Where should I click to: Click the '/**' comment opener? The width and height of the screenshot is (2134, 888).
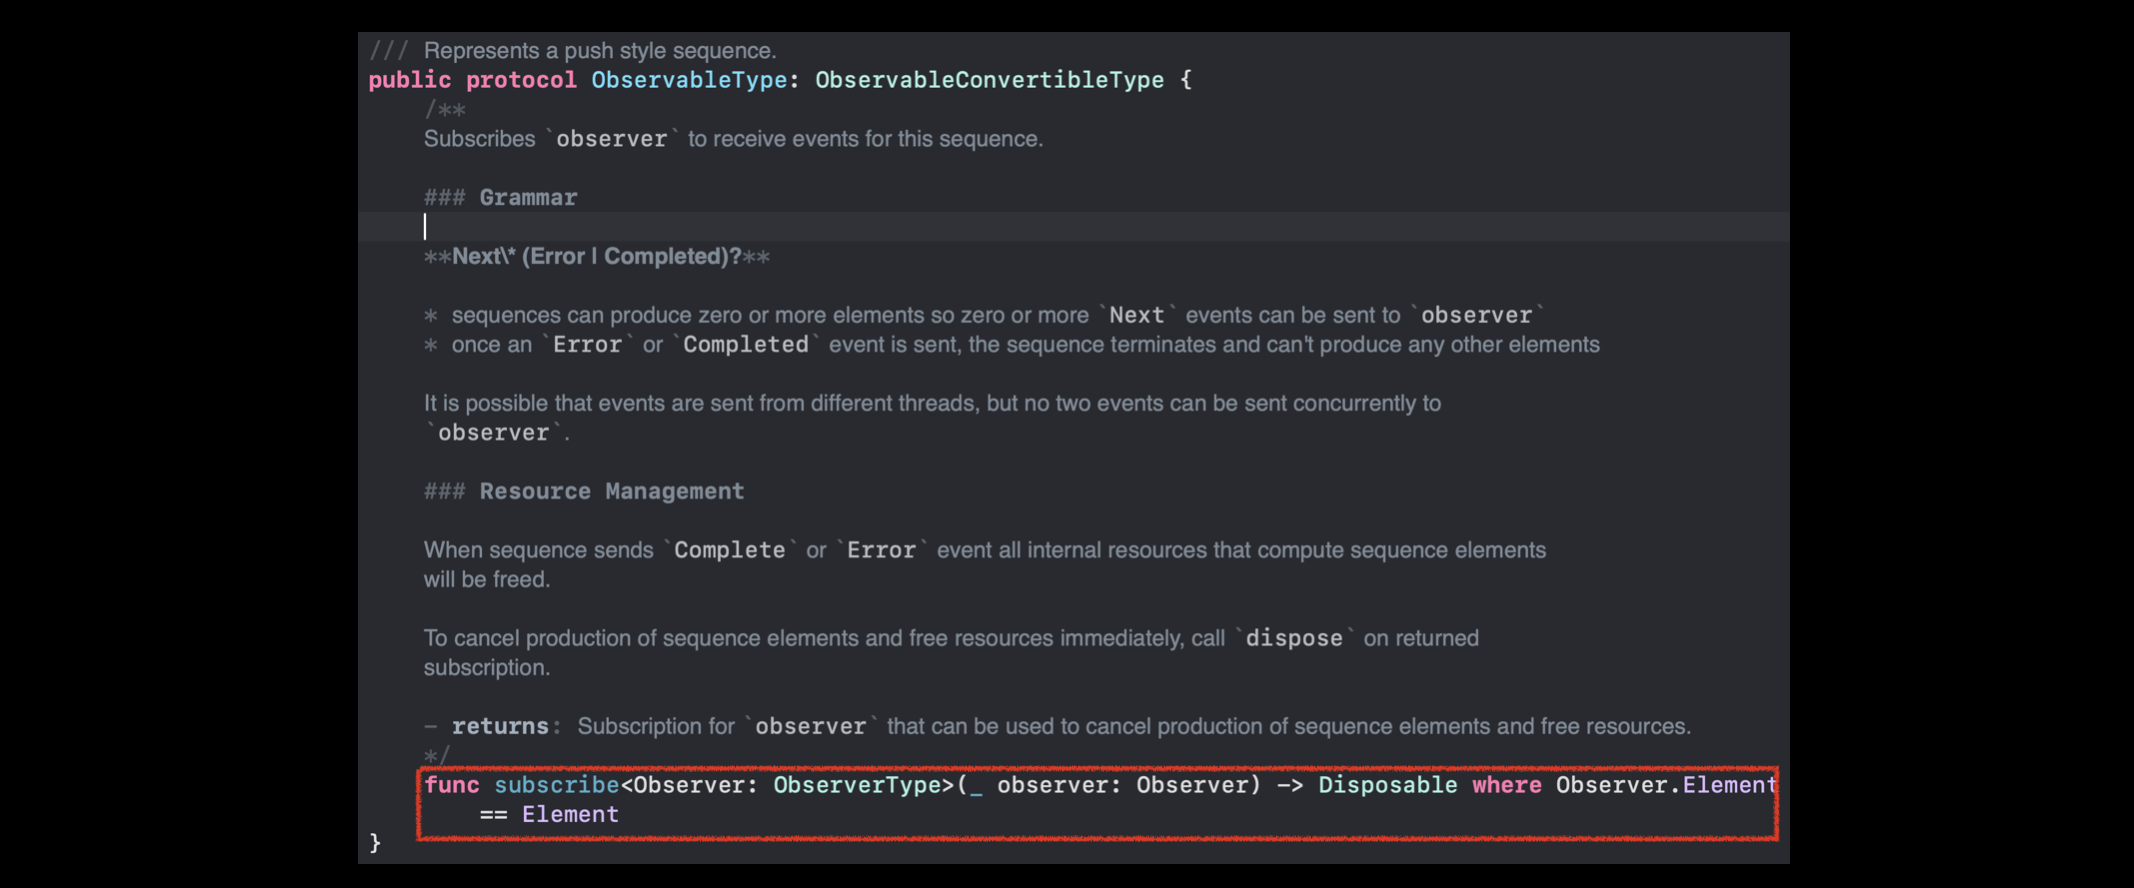[445, 109]
